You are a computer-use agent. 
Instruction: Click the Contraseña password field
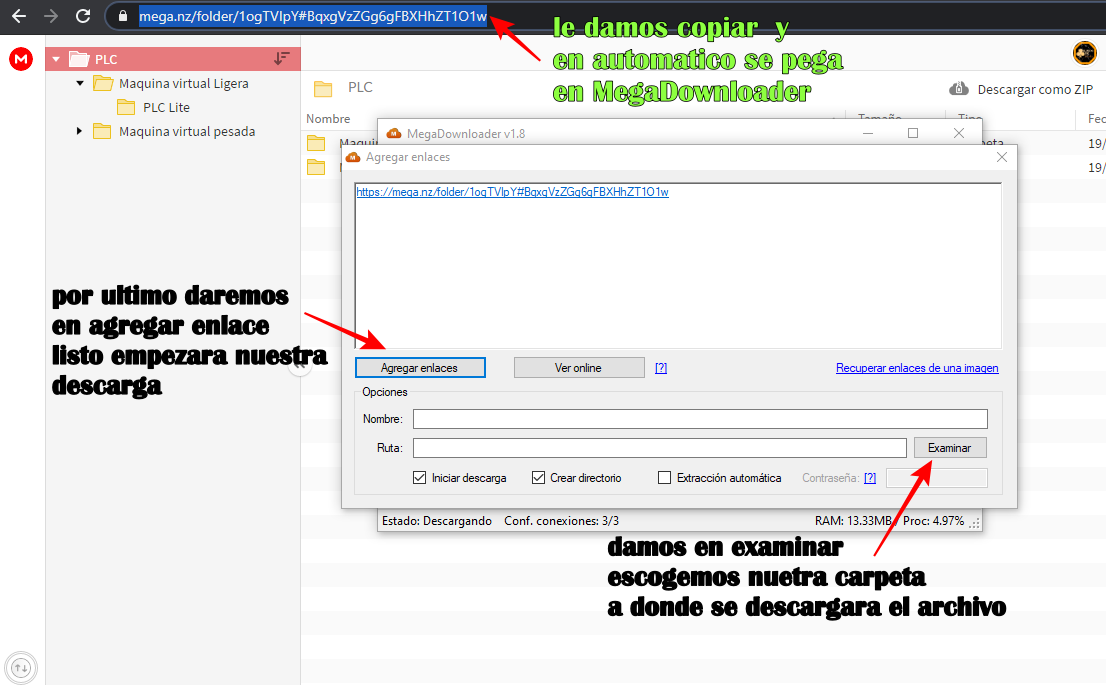click(x=937, y=478)
